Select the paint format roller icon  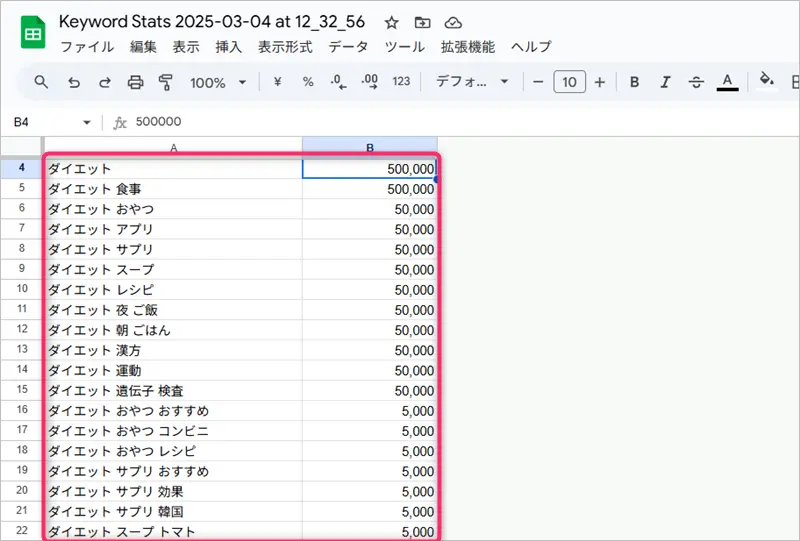166,82
